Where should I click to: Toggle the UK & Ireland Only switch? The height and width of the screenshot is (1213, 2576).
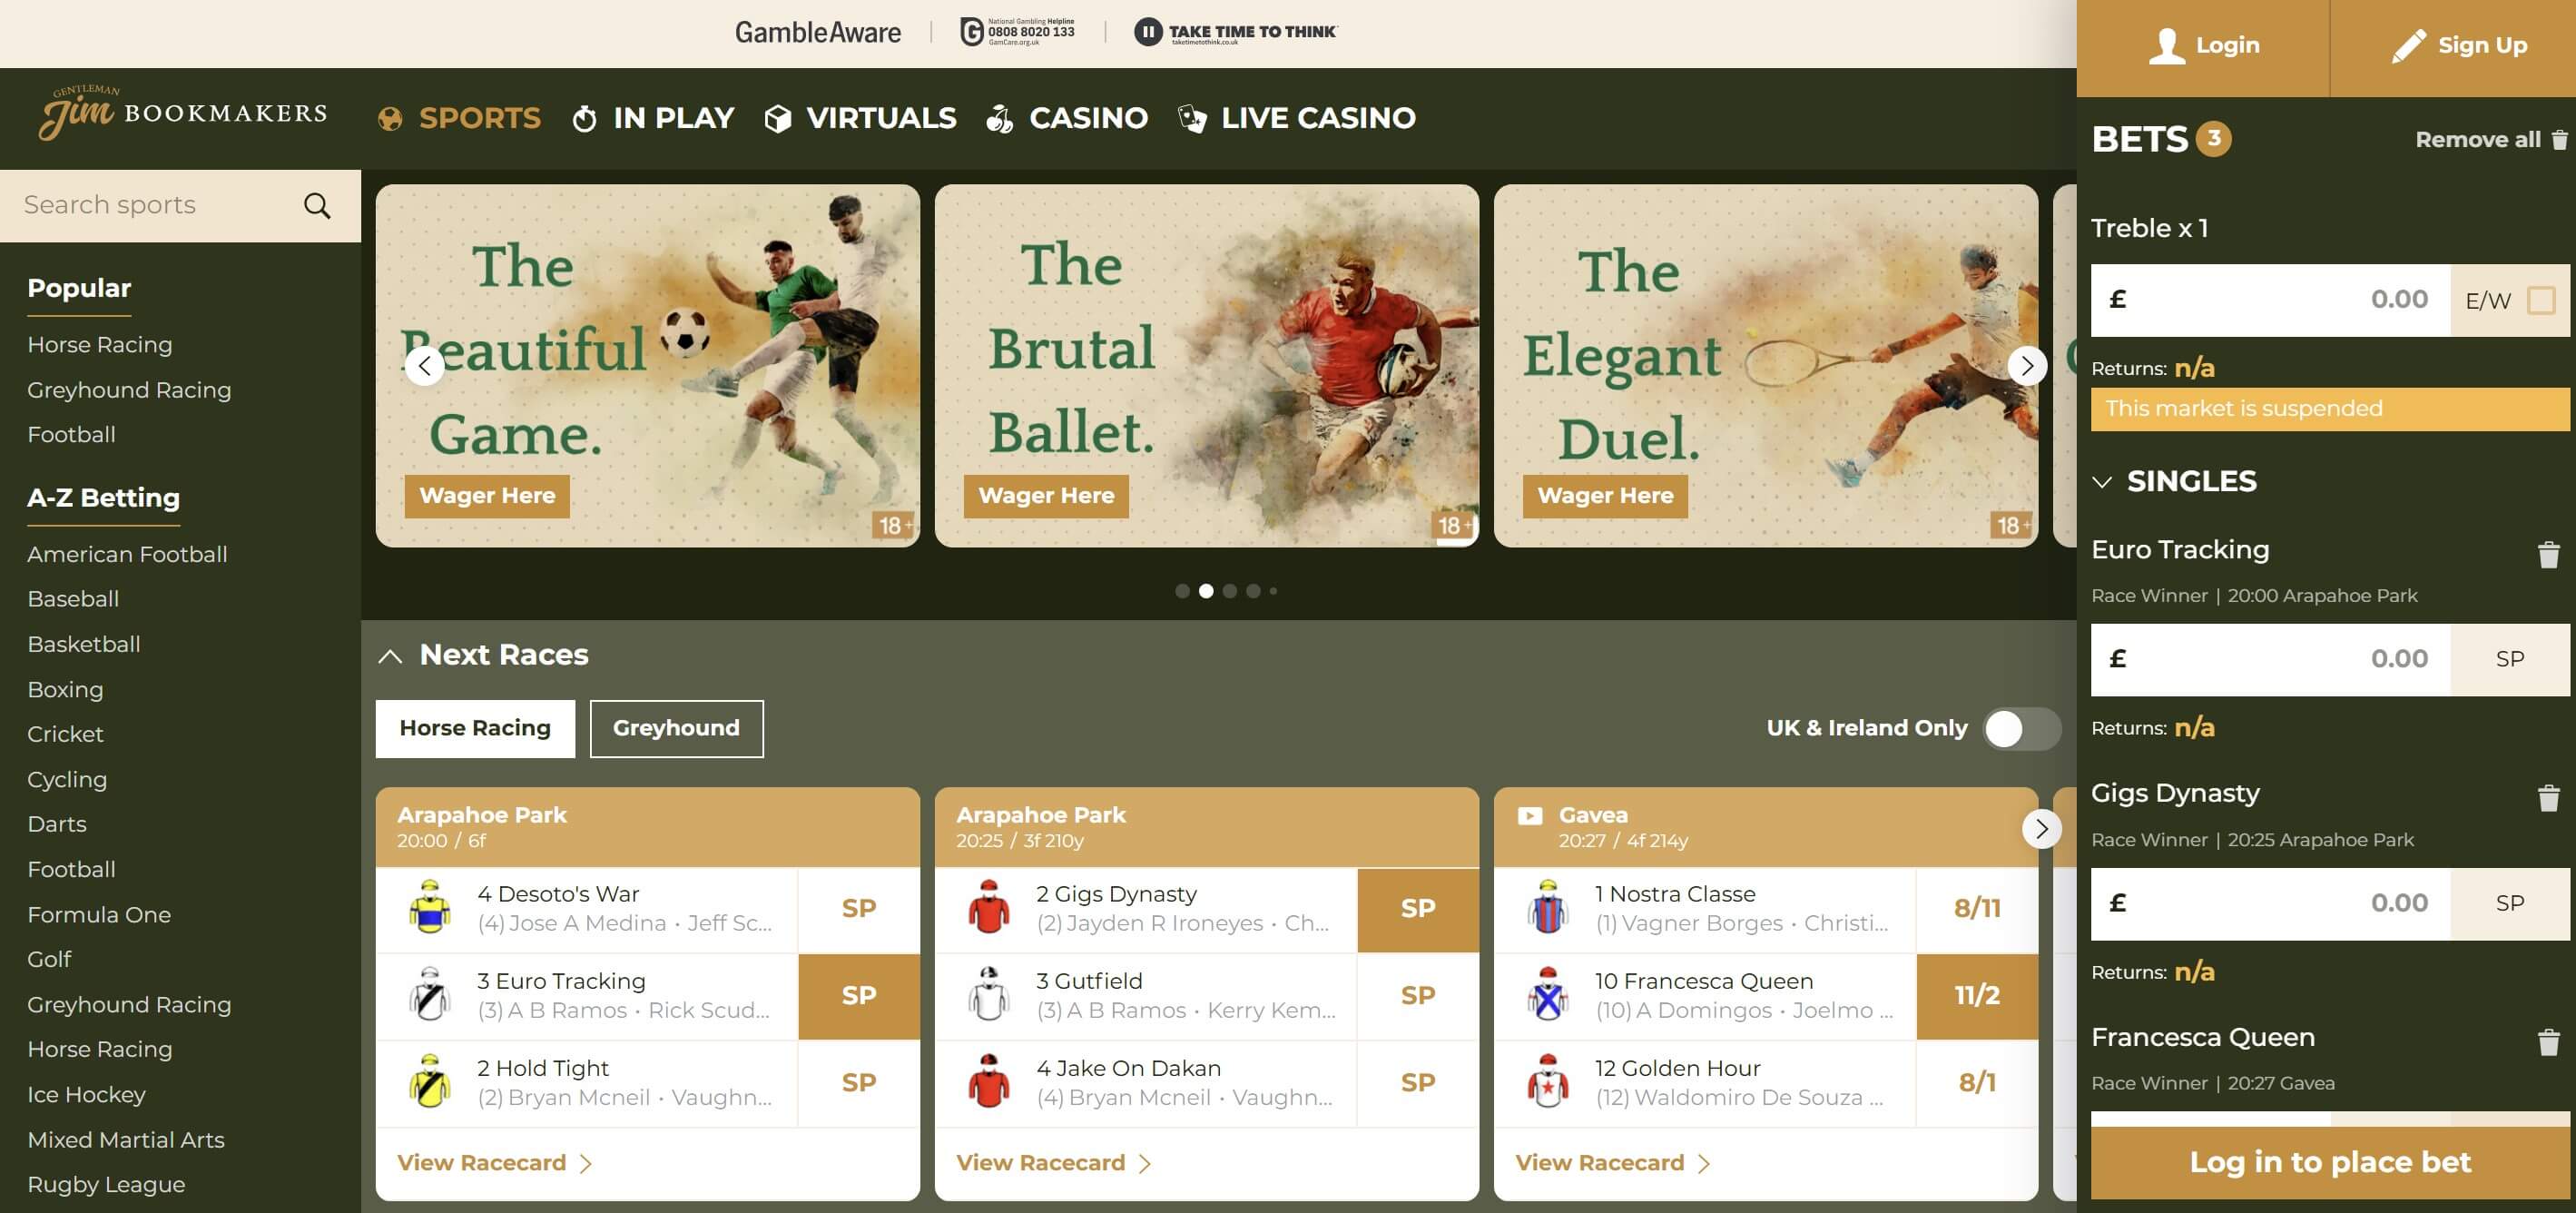click(2022, 729)
